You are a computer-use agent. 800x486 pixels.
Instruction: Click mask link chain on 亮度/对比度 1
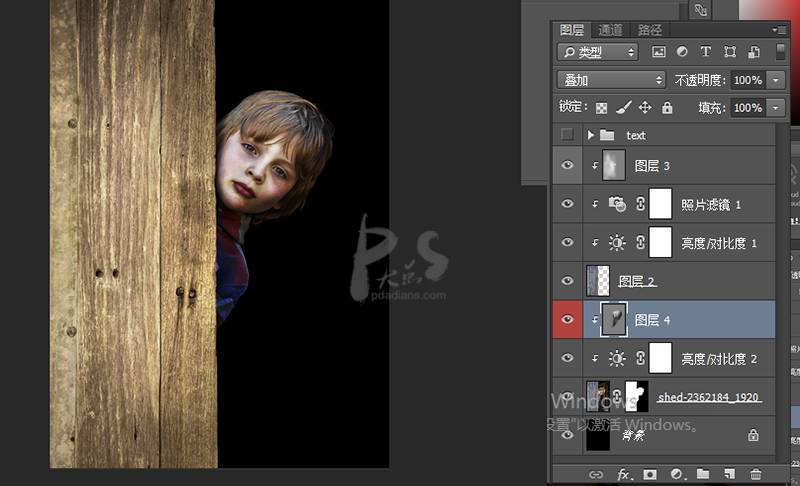(x=640, y=242)
